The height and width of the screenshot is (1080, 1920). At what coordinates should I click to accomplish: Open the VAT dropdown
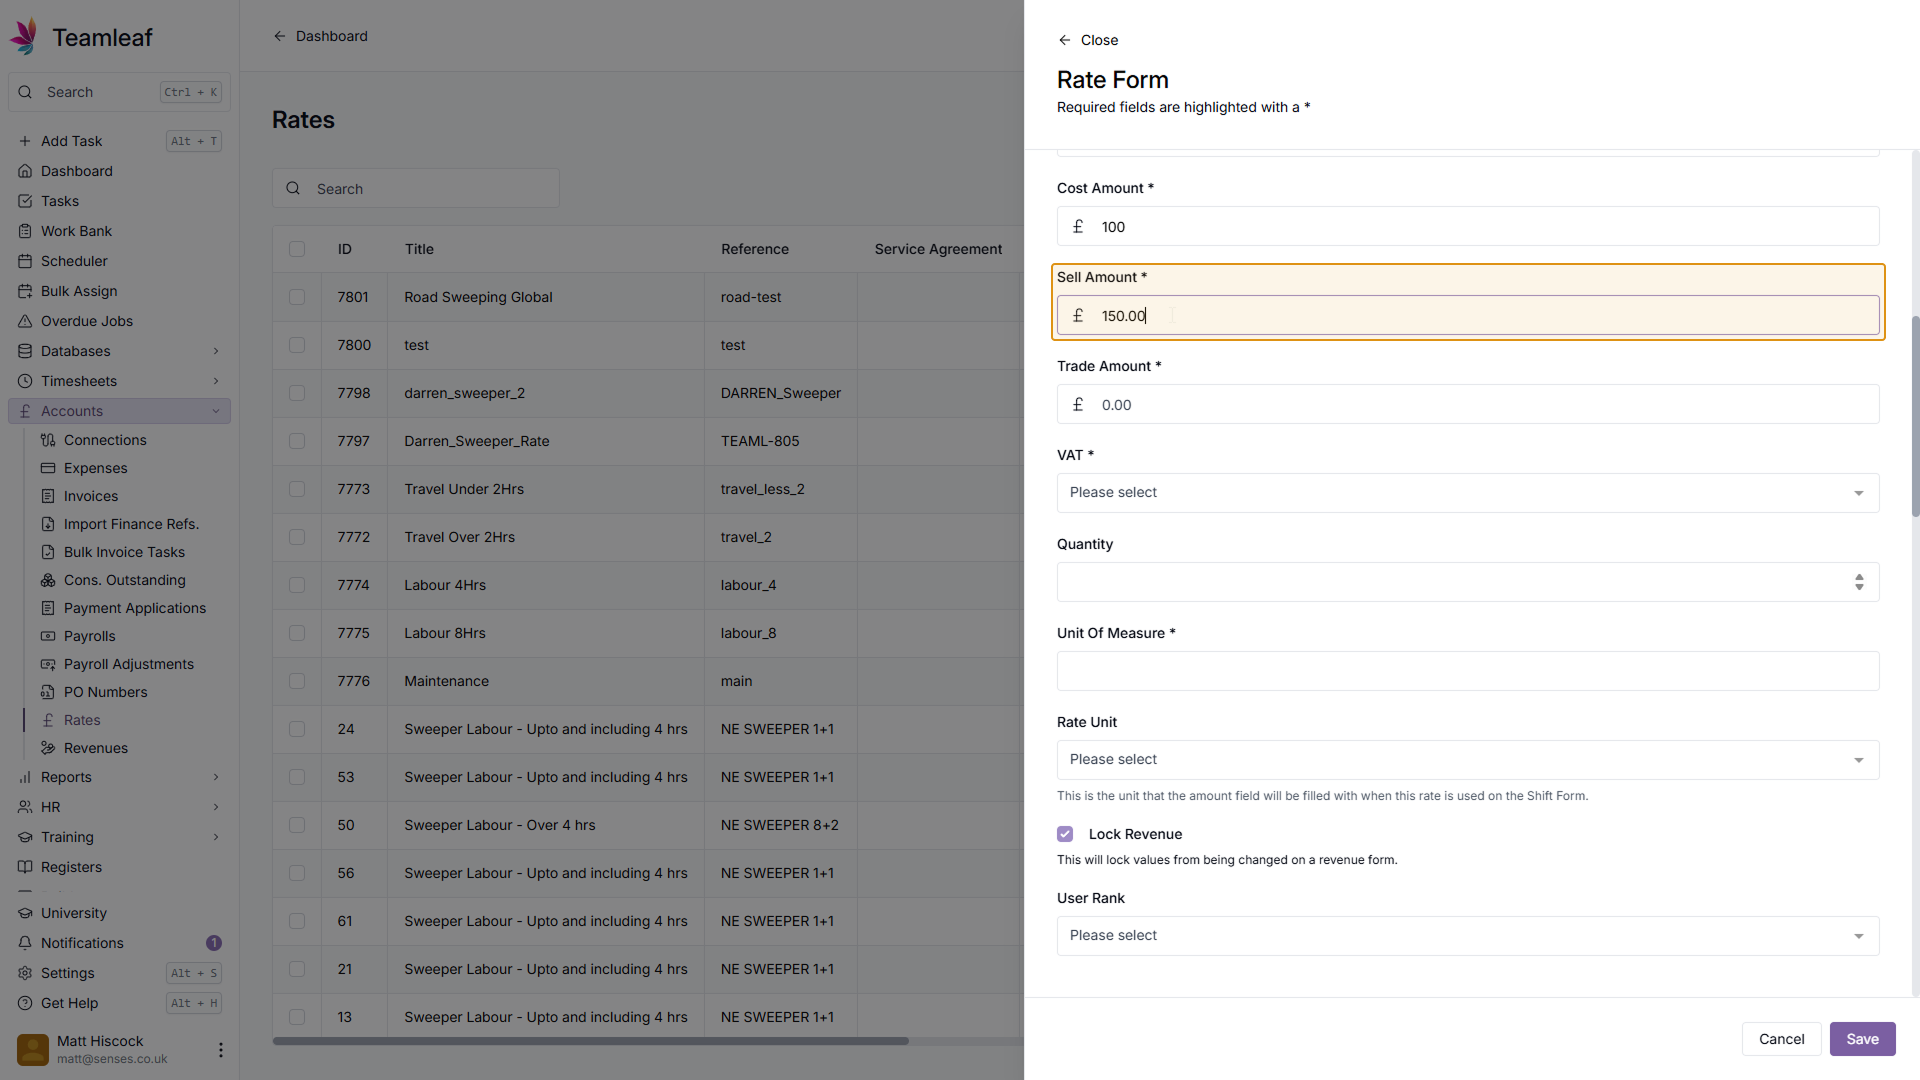(x=1467, y=493)
